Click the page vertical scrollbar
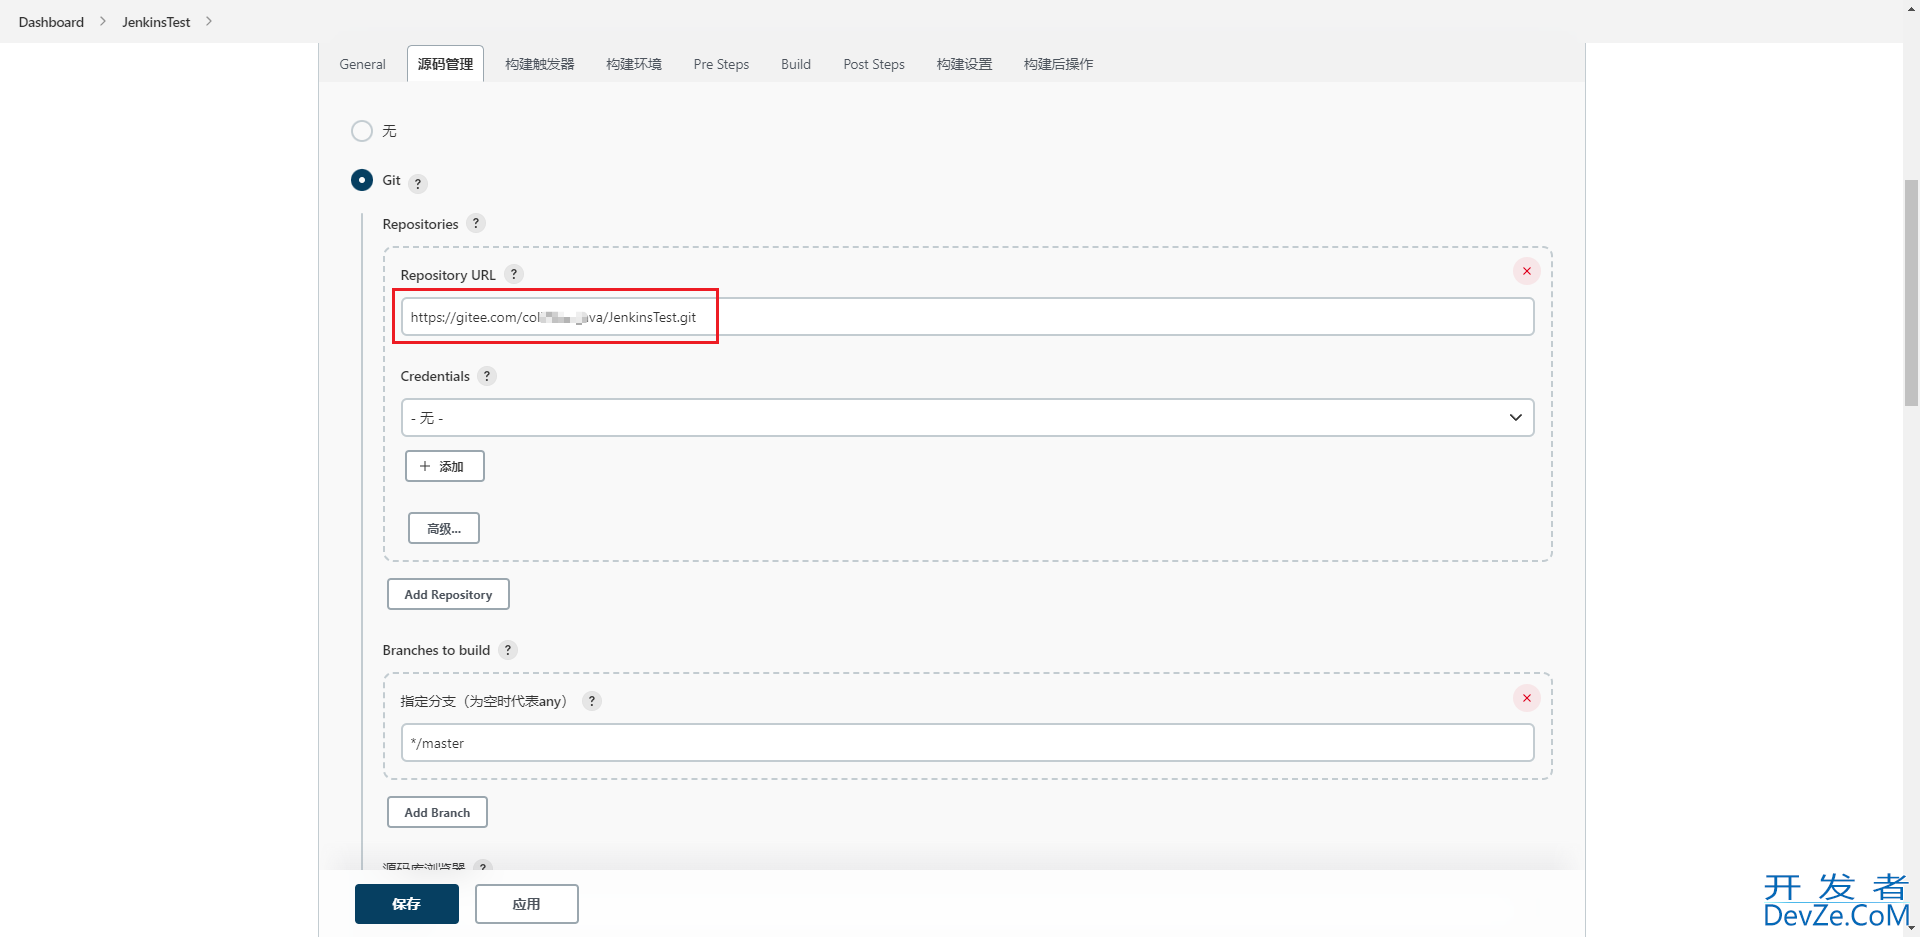The image size is (1920, 937). (1911, 292)
